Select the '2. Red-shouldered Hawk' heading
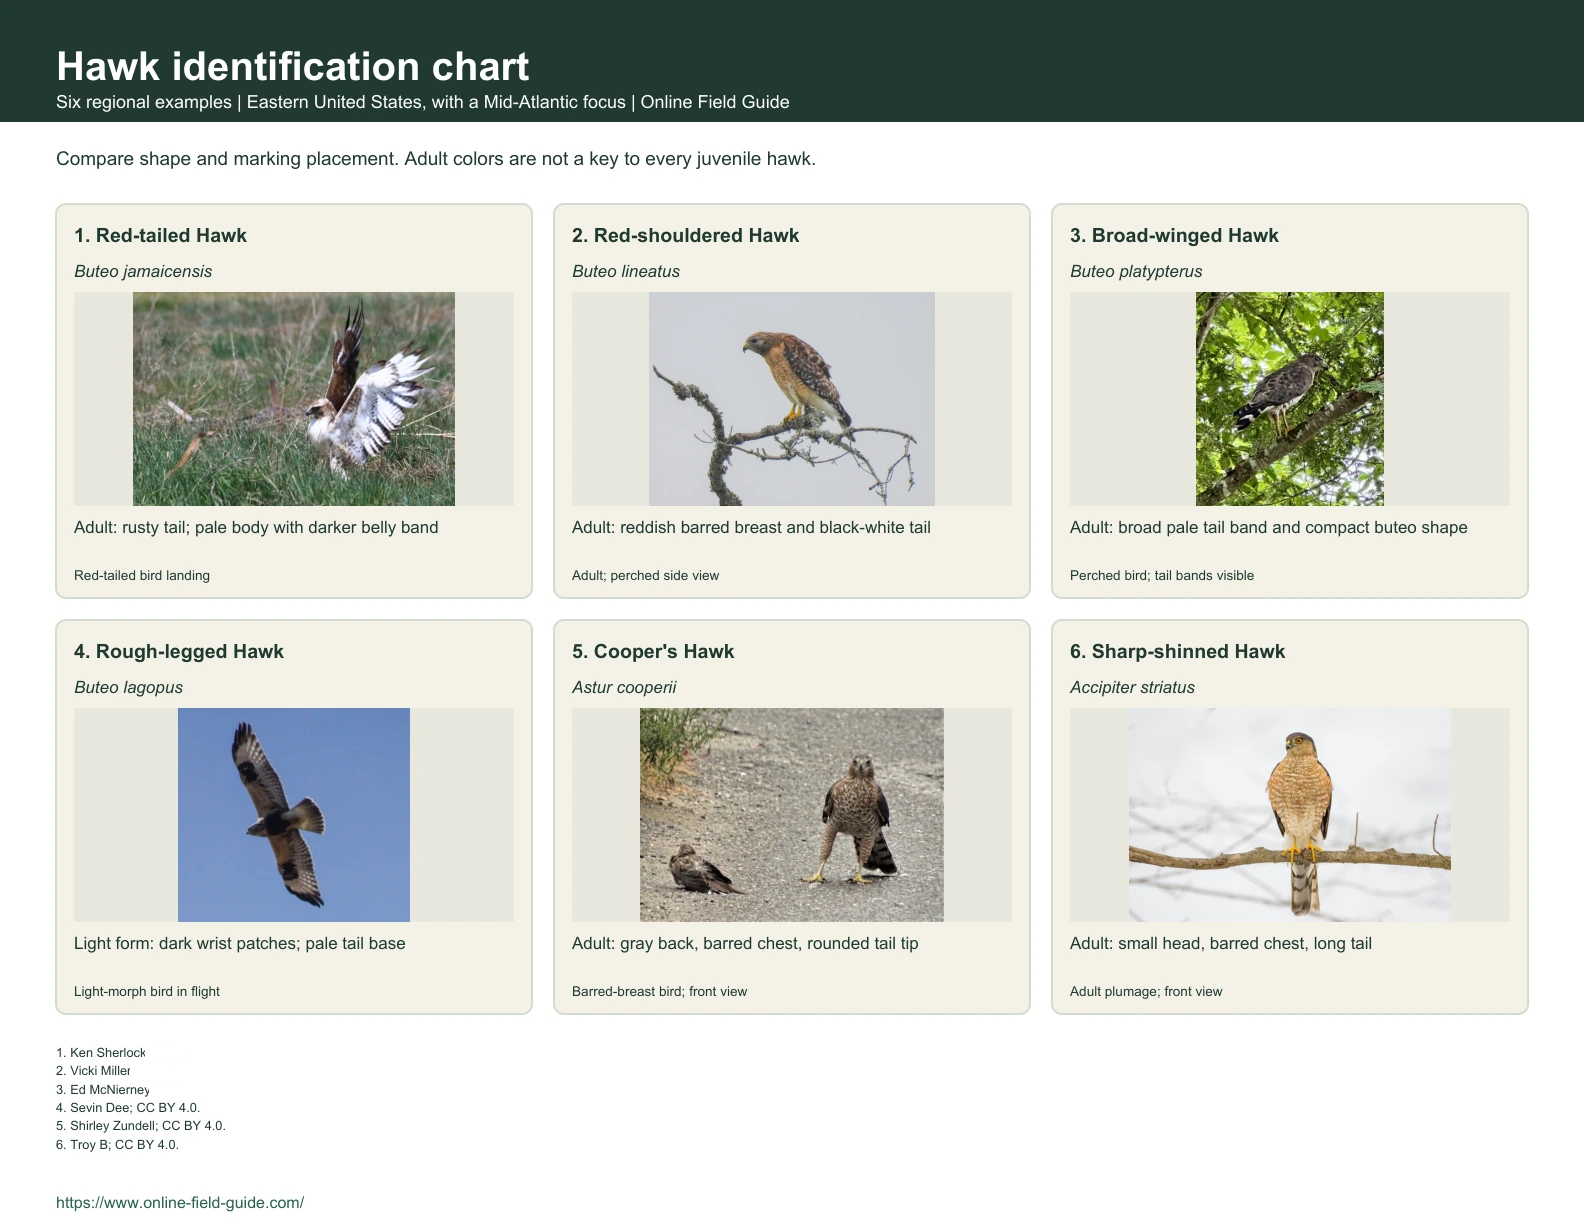This screenshot has width=1584, height=1224. point(686,235)
